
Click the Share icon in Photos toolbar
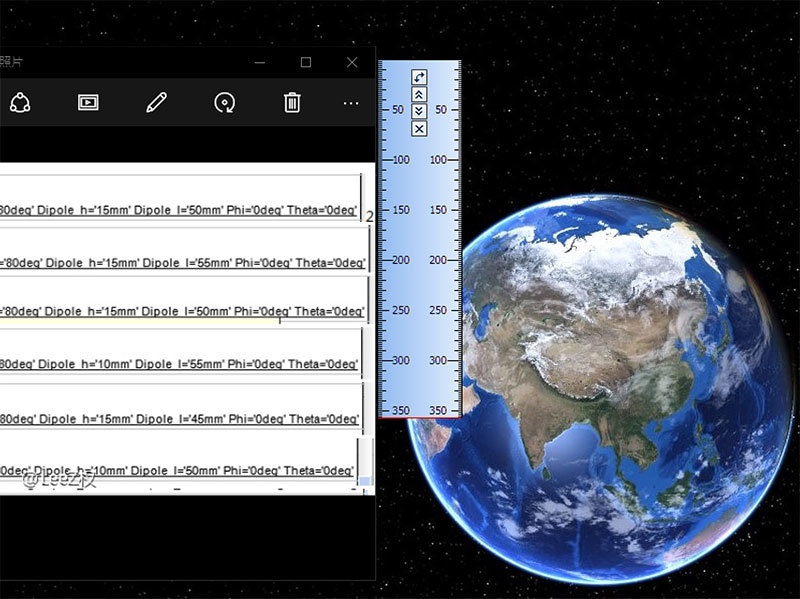[21, 102]
